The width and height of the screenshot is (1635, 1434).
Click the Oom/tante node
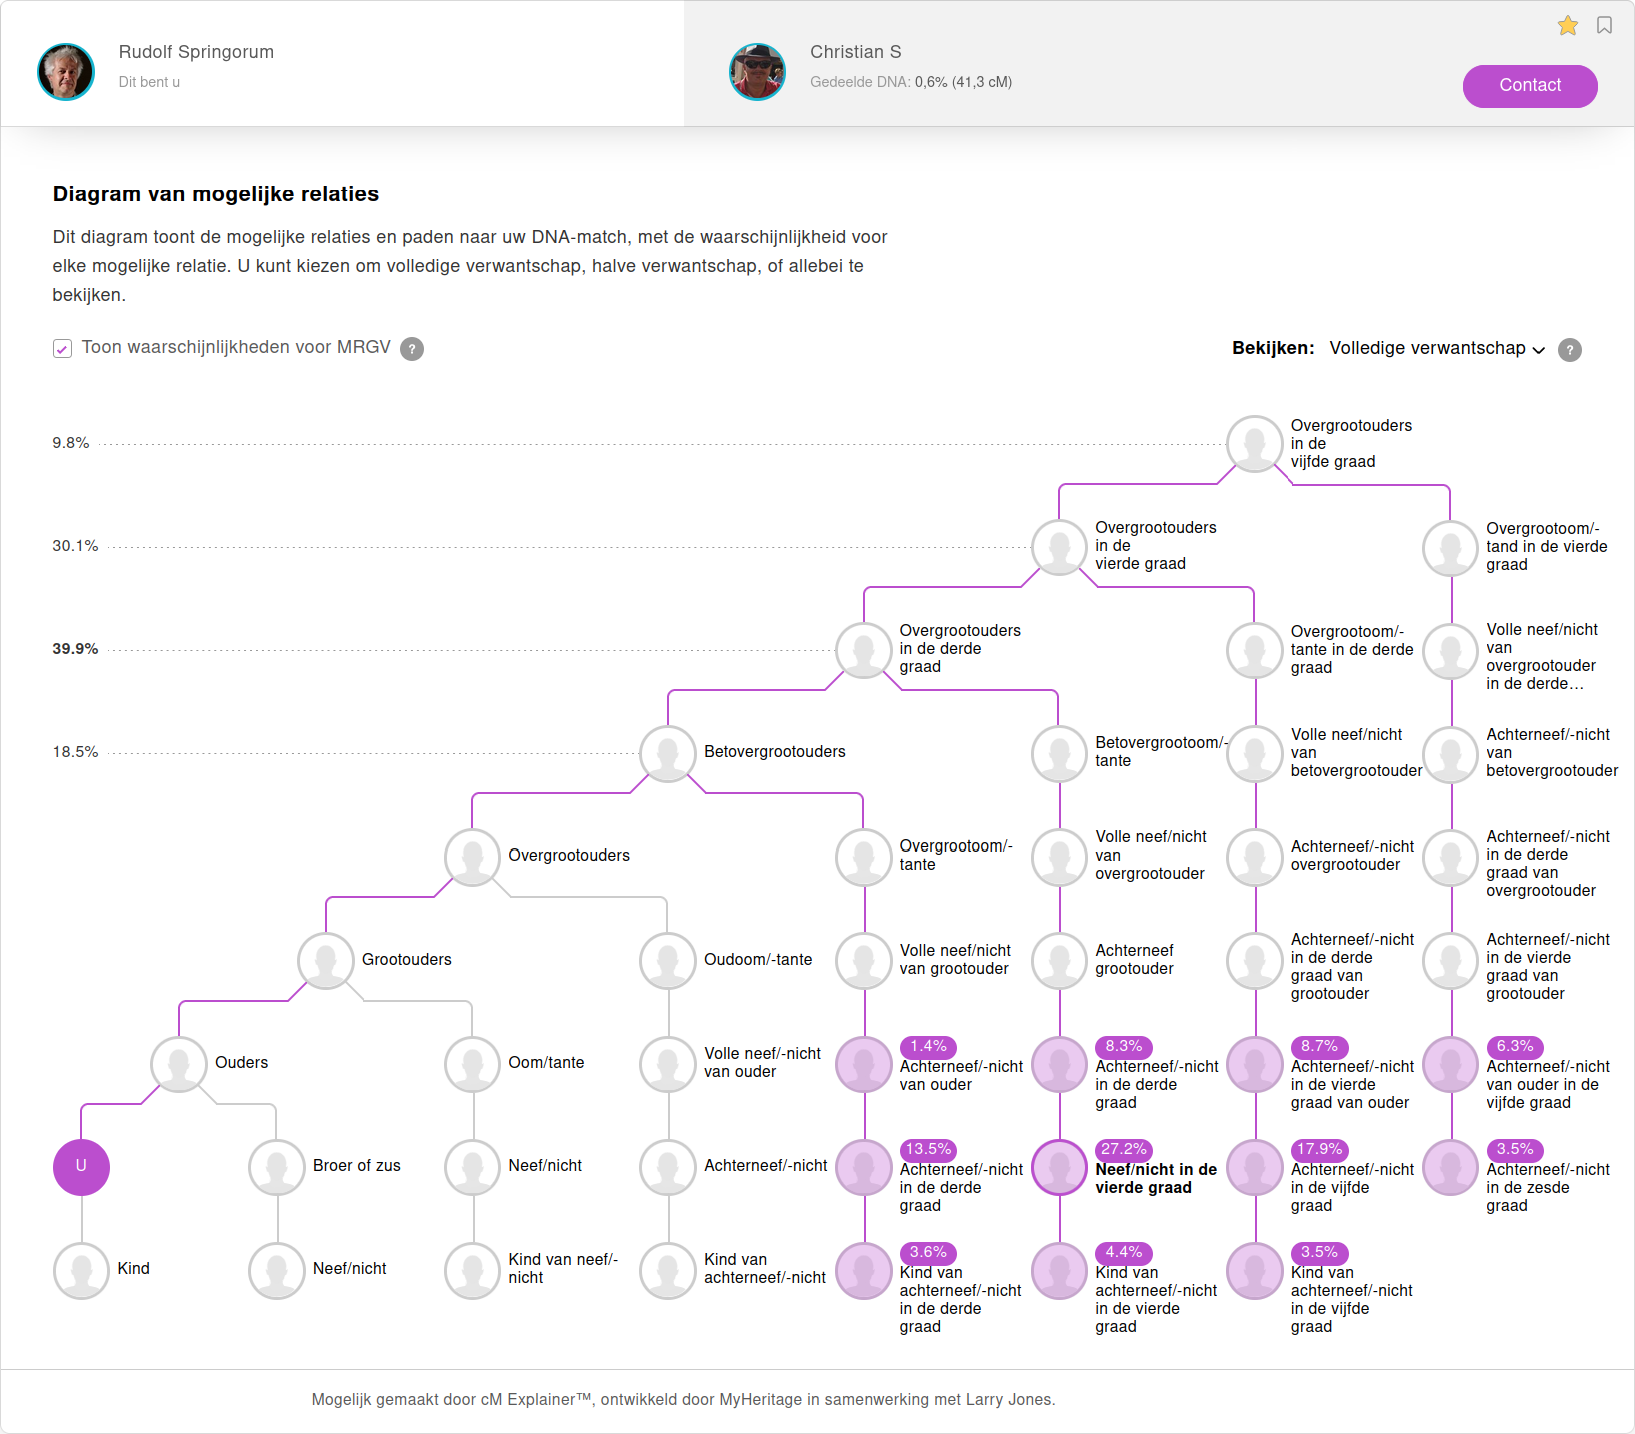point(472,1064)
